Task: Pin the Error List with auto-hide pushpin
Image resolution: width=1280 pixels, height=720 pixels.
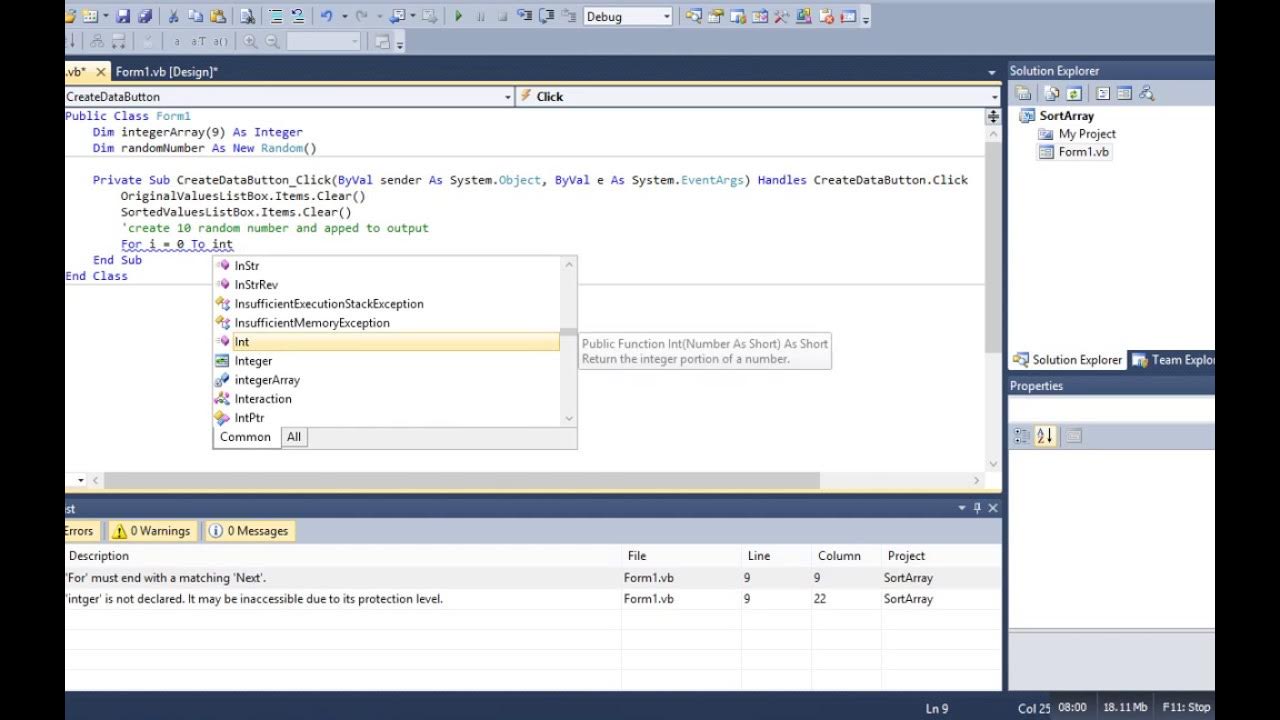Action: click(977, 508)
